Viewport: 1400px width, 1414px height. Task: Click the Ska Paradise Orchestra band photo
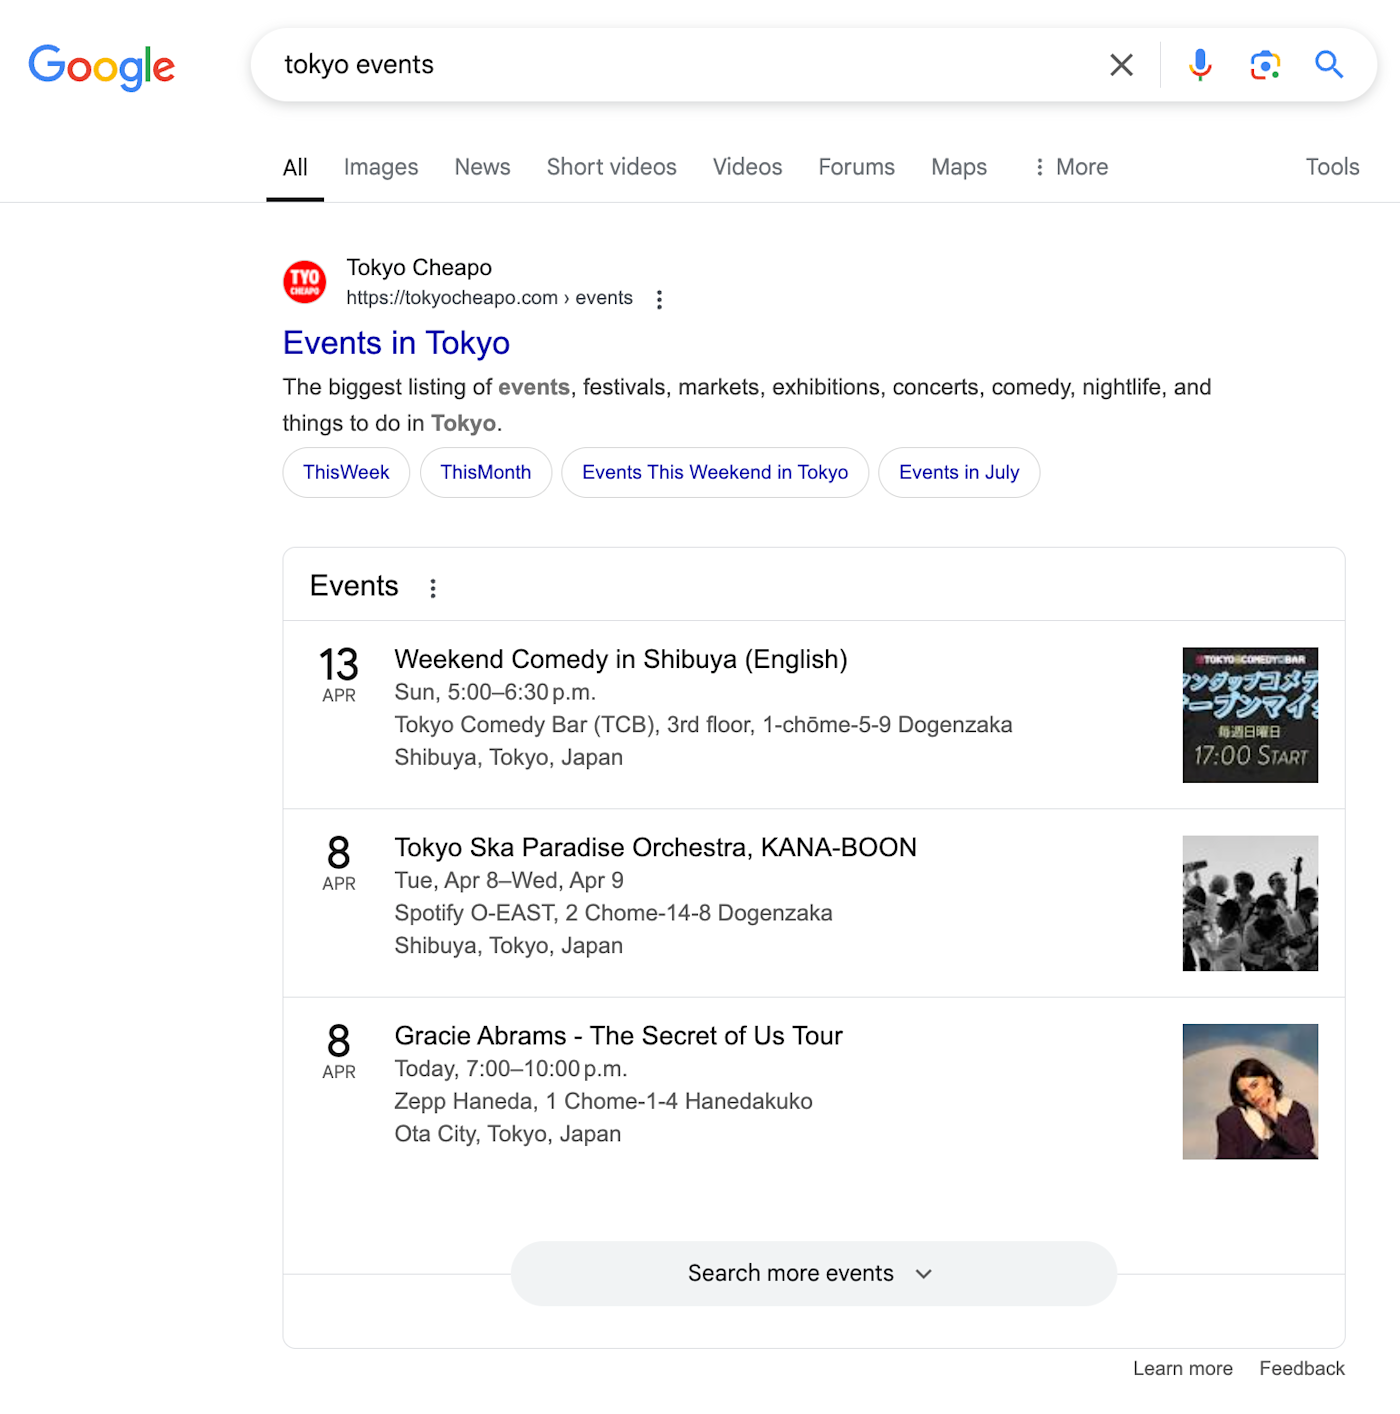click(1250, 903)
